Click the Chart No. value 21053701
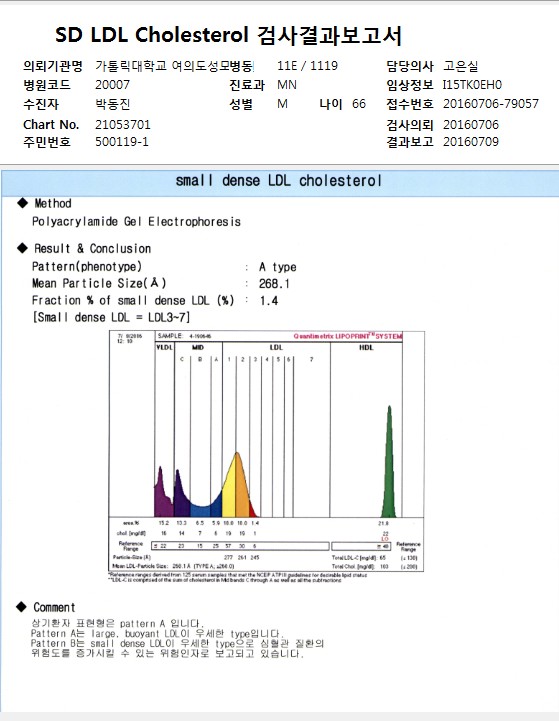 [x=123, y=125]
